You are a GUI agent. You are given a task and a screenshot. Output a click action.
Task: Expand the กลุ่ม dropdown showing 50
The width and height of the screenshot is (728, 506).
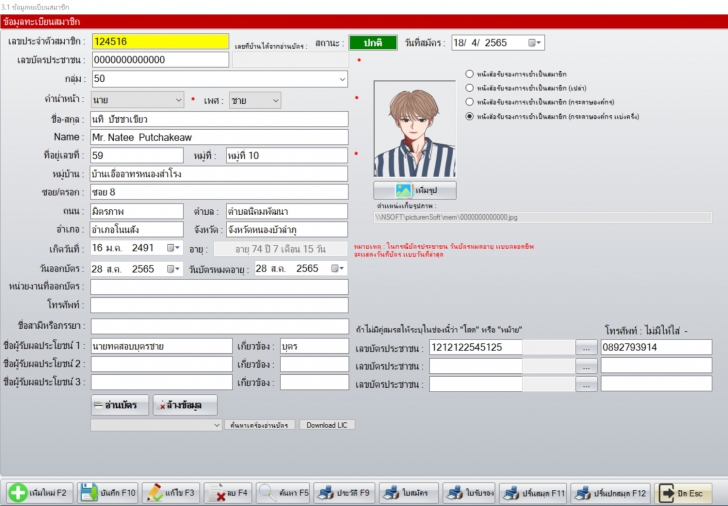click(341, 78)
